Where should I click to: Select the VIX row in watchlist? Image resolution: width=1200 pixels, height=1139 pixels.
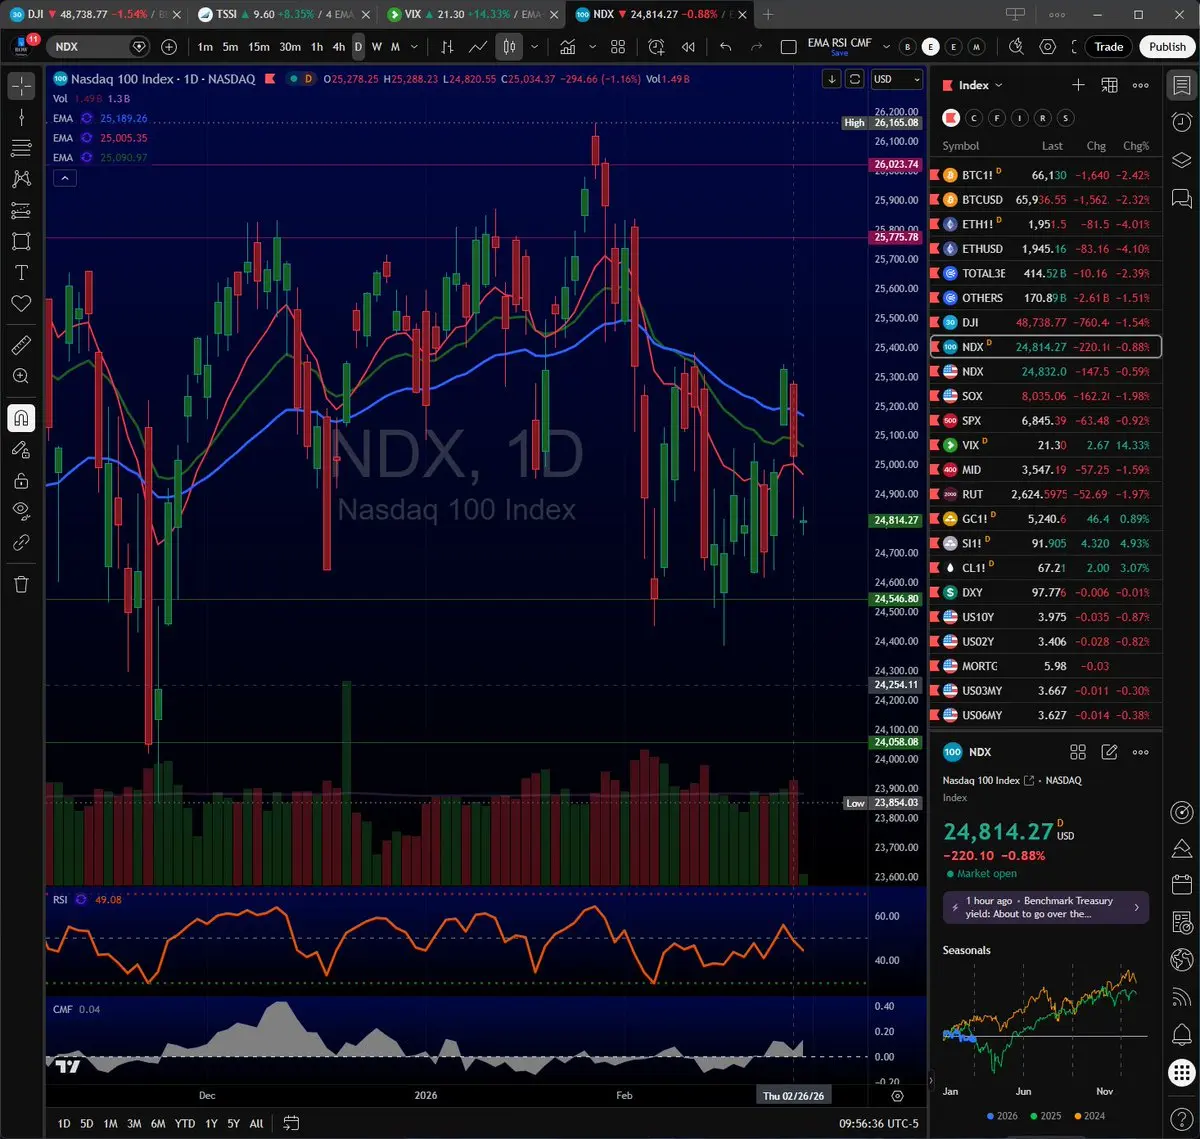point(1047,445)
